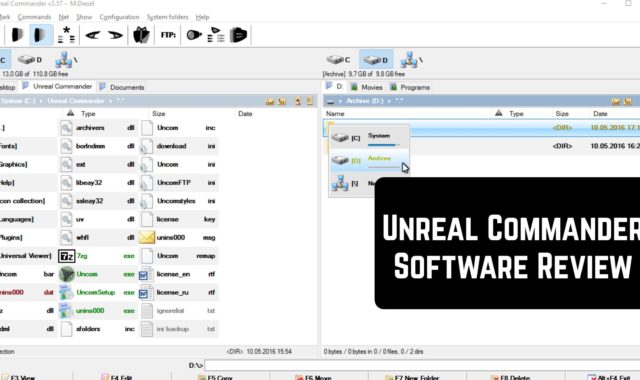This screenshot has width=640, height=380.
Task: Click first folder icon on right path bar
Action: coord(616,101)
